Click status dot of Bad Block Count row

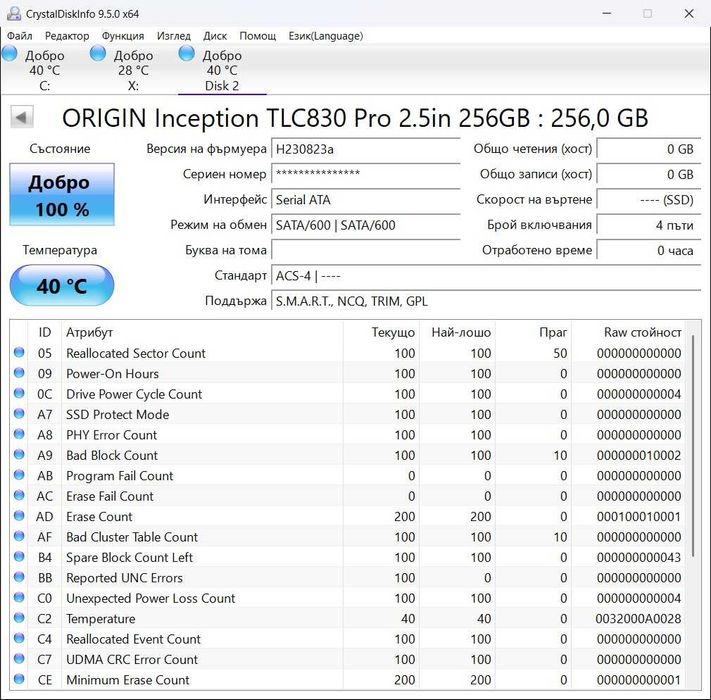19,454
